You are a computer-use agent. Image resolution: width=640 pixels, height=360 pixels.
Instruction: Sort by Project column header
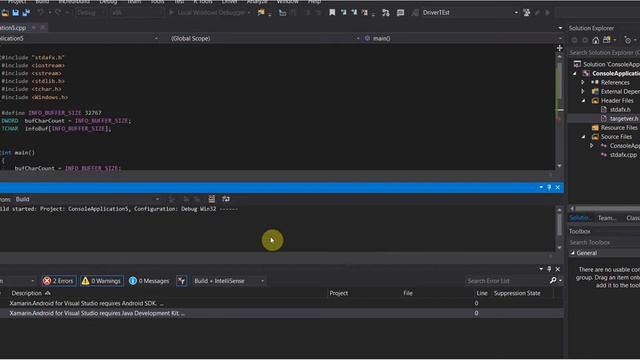pos(339,293)
